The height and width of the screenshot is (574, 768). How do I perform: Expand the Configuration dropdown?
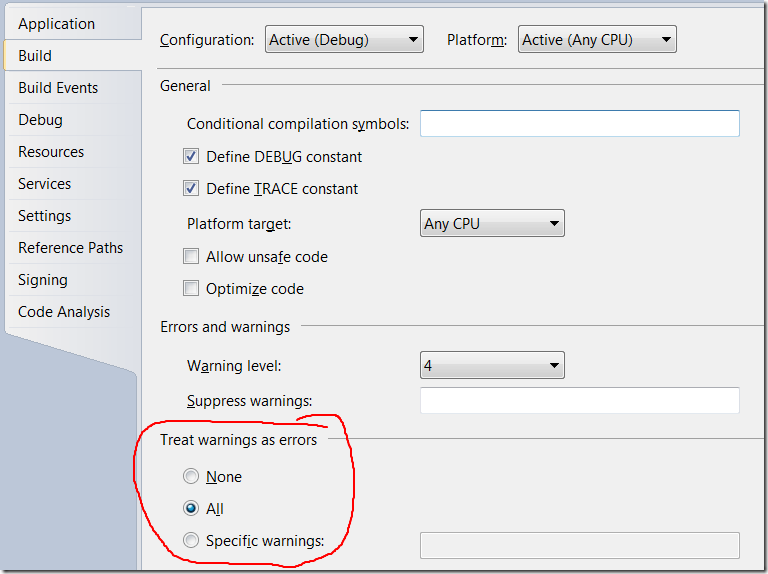point(344,40)
